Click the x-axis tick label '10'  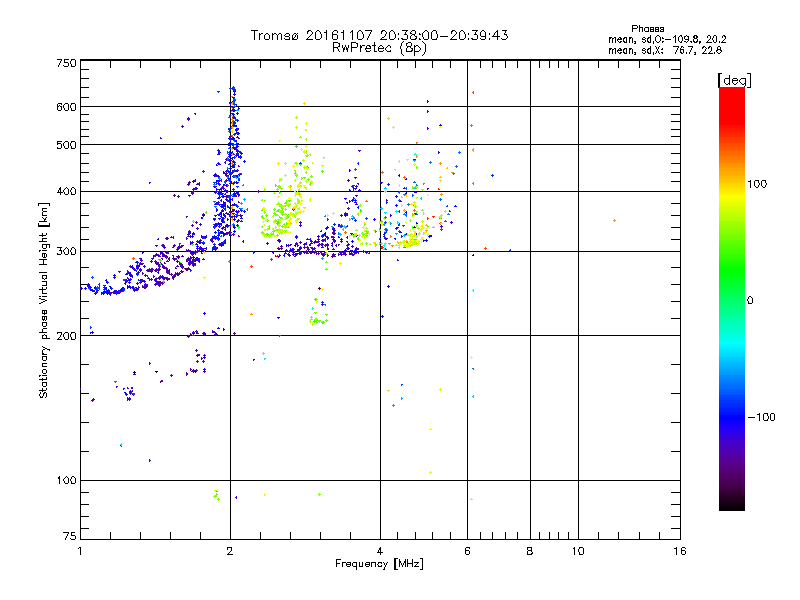pyautogui.click(x=578, y=551)
